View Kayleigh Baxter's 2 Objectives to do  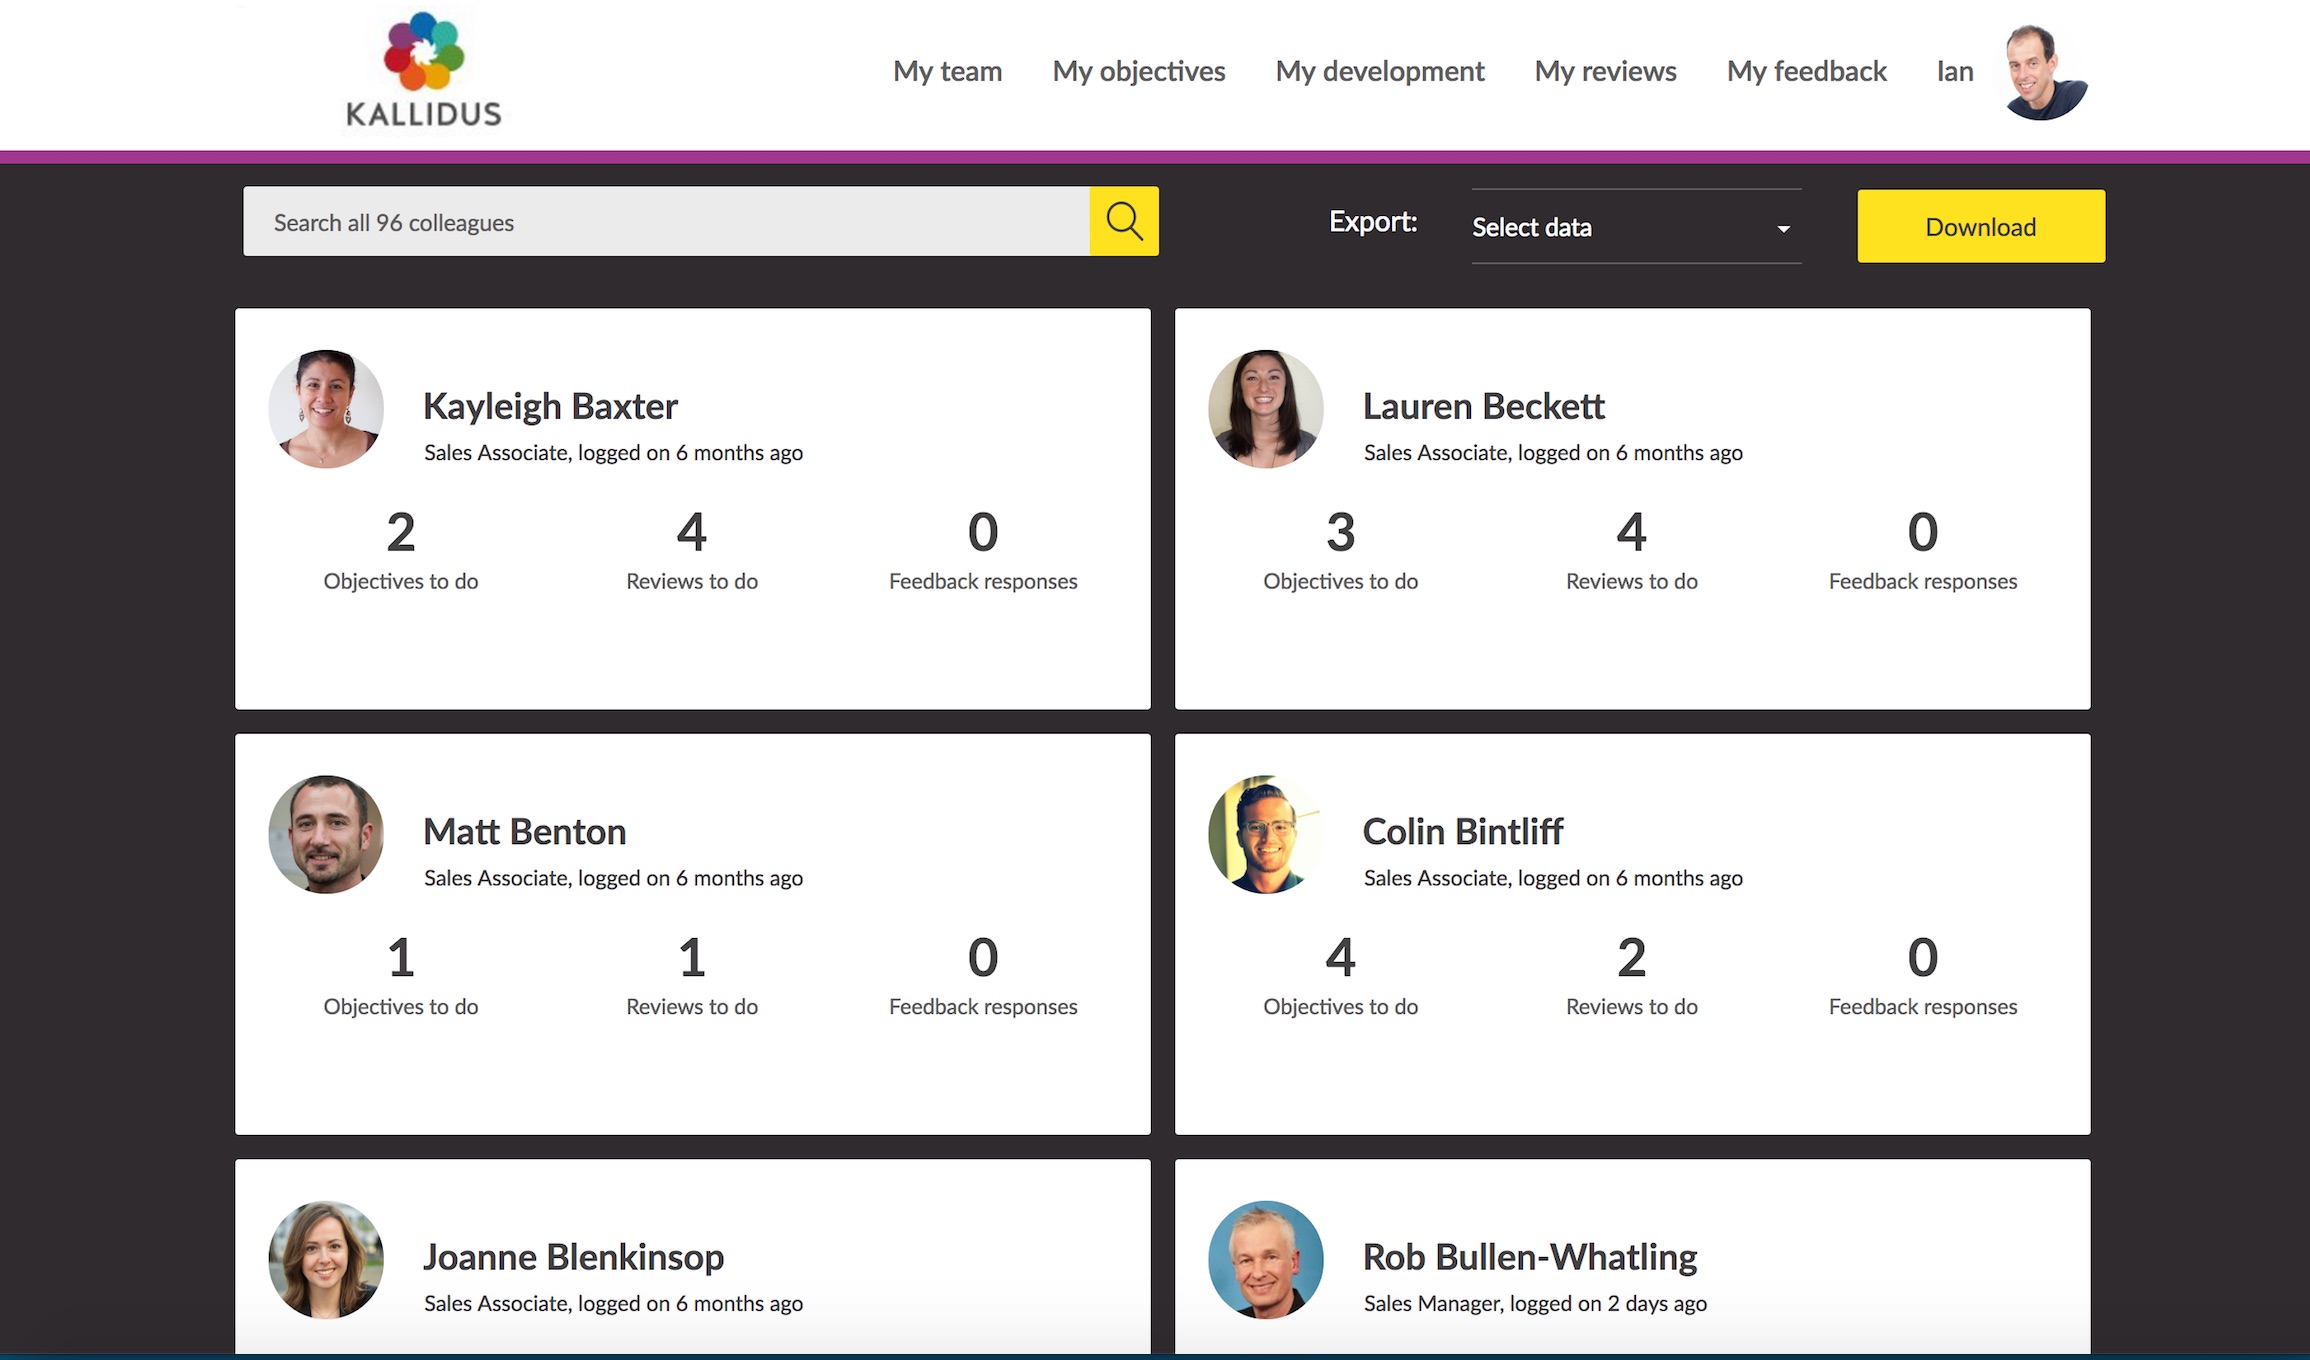[x=401, y=551]
